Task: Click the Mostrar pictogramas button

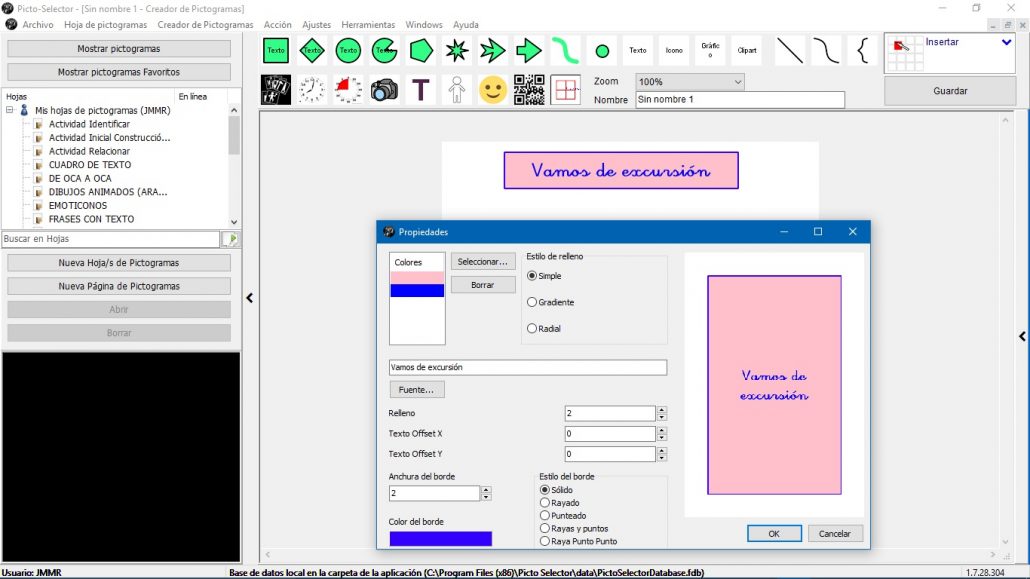Action: point(118,47)
